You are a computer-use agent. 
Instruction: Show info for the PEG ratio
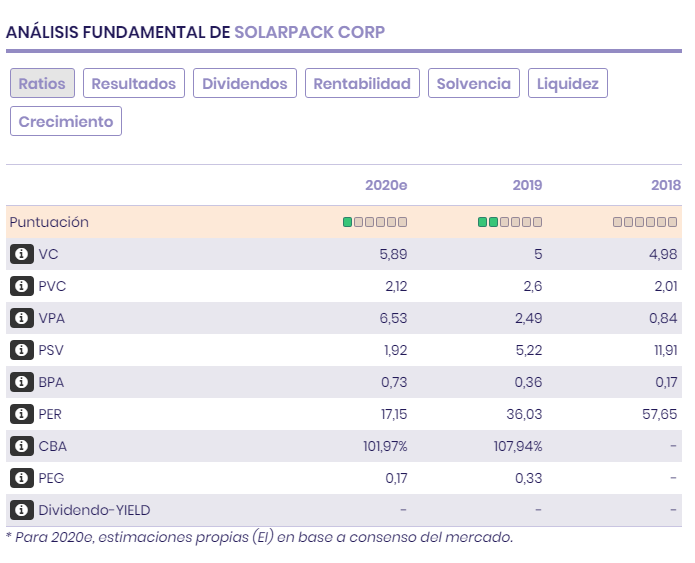[x=21, y=478]
